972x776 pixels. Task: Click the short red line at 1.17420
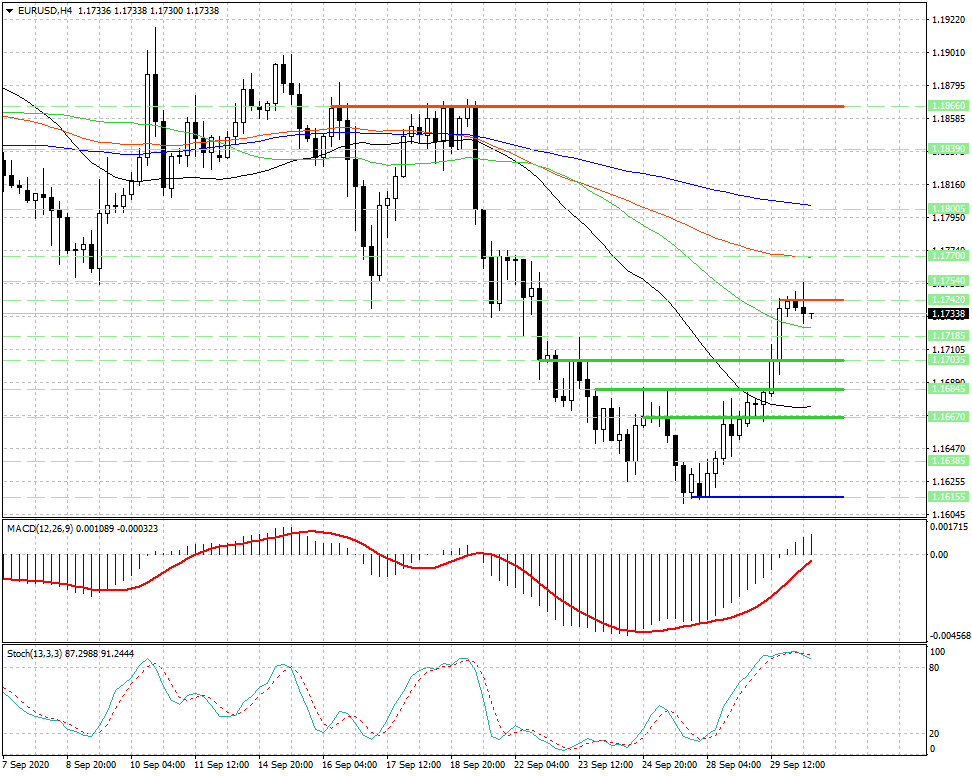click(x=811, y=300)
